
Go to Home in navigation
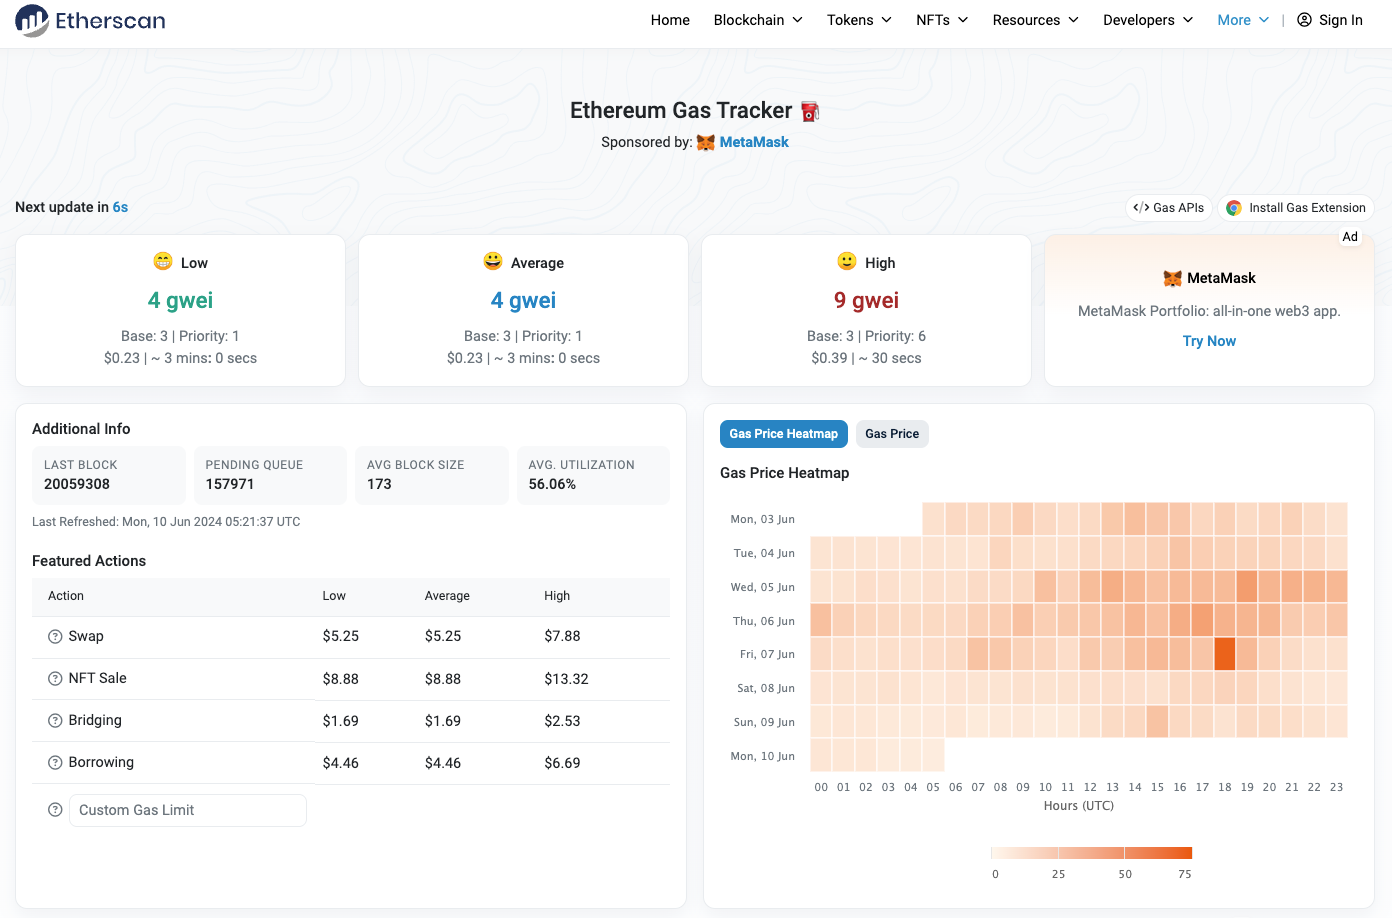pos(670,20)
